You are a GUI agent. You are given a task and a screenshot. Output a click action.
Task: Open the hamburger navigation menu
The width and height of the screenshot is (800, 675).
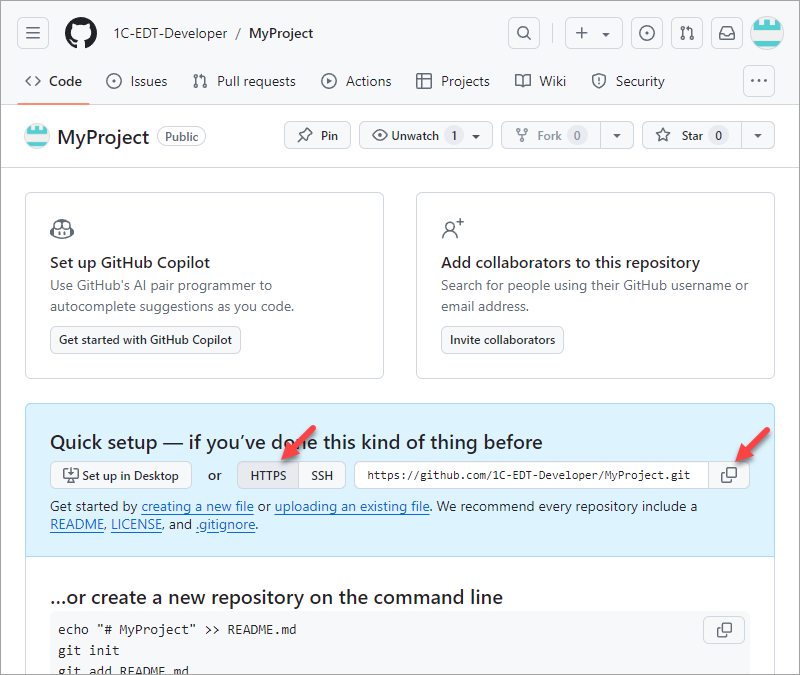[x=33, y=33]
